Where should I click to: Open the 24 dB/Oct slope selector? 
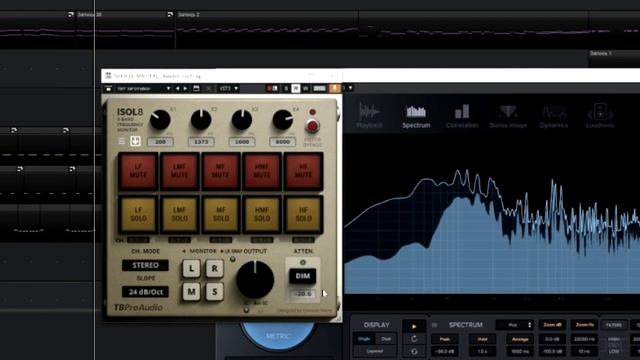[145, 292]
